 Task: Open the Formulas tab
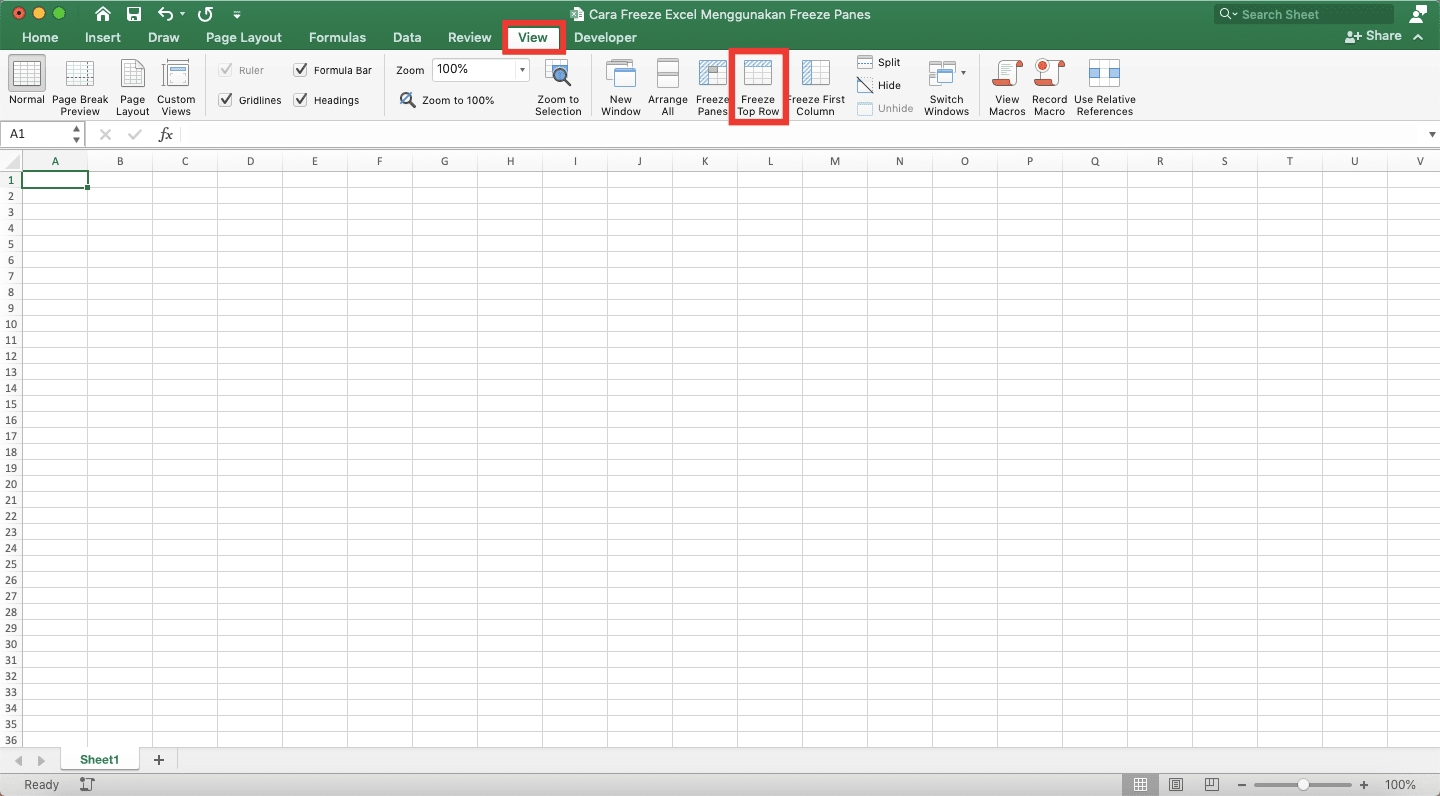pos(337,37)
